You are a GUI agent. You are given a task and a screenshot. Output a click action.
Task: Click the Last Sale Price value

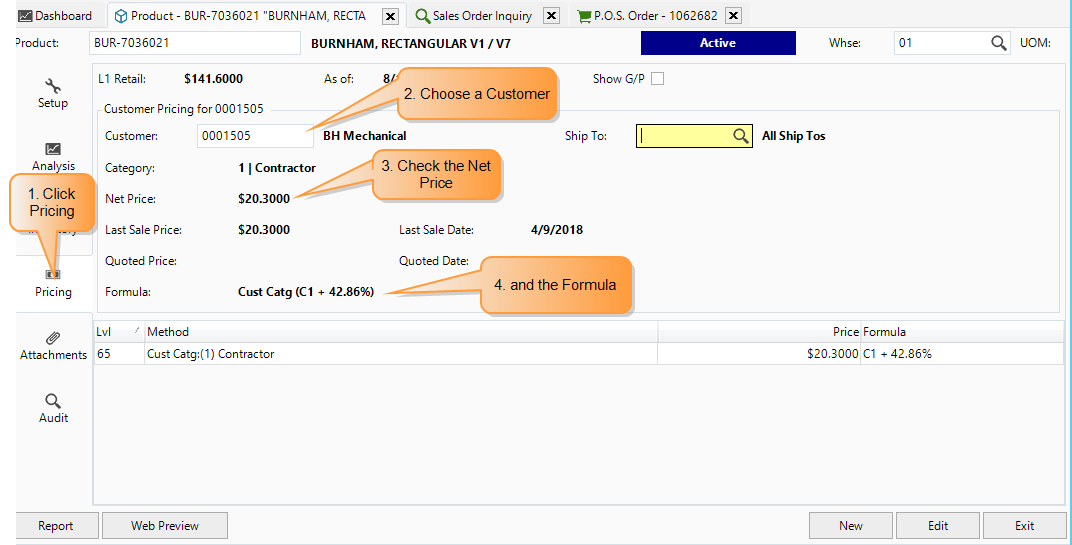point(264,230)
